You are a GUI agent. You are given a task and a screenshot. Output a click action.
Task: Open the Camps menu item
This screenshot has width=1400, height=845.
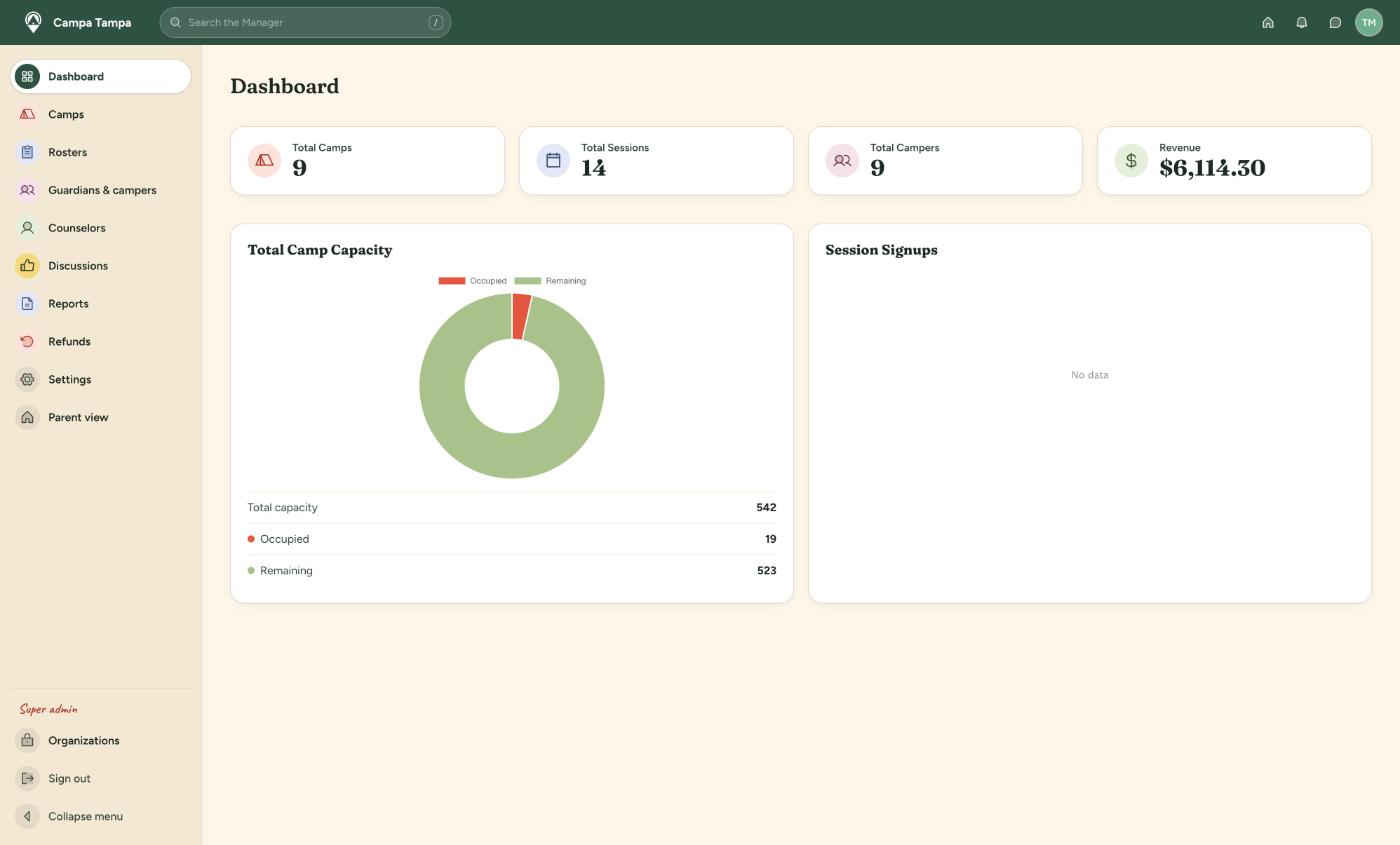click(x=101, y=114)
